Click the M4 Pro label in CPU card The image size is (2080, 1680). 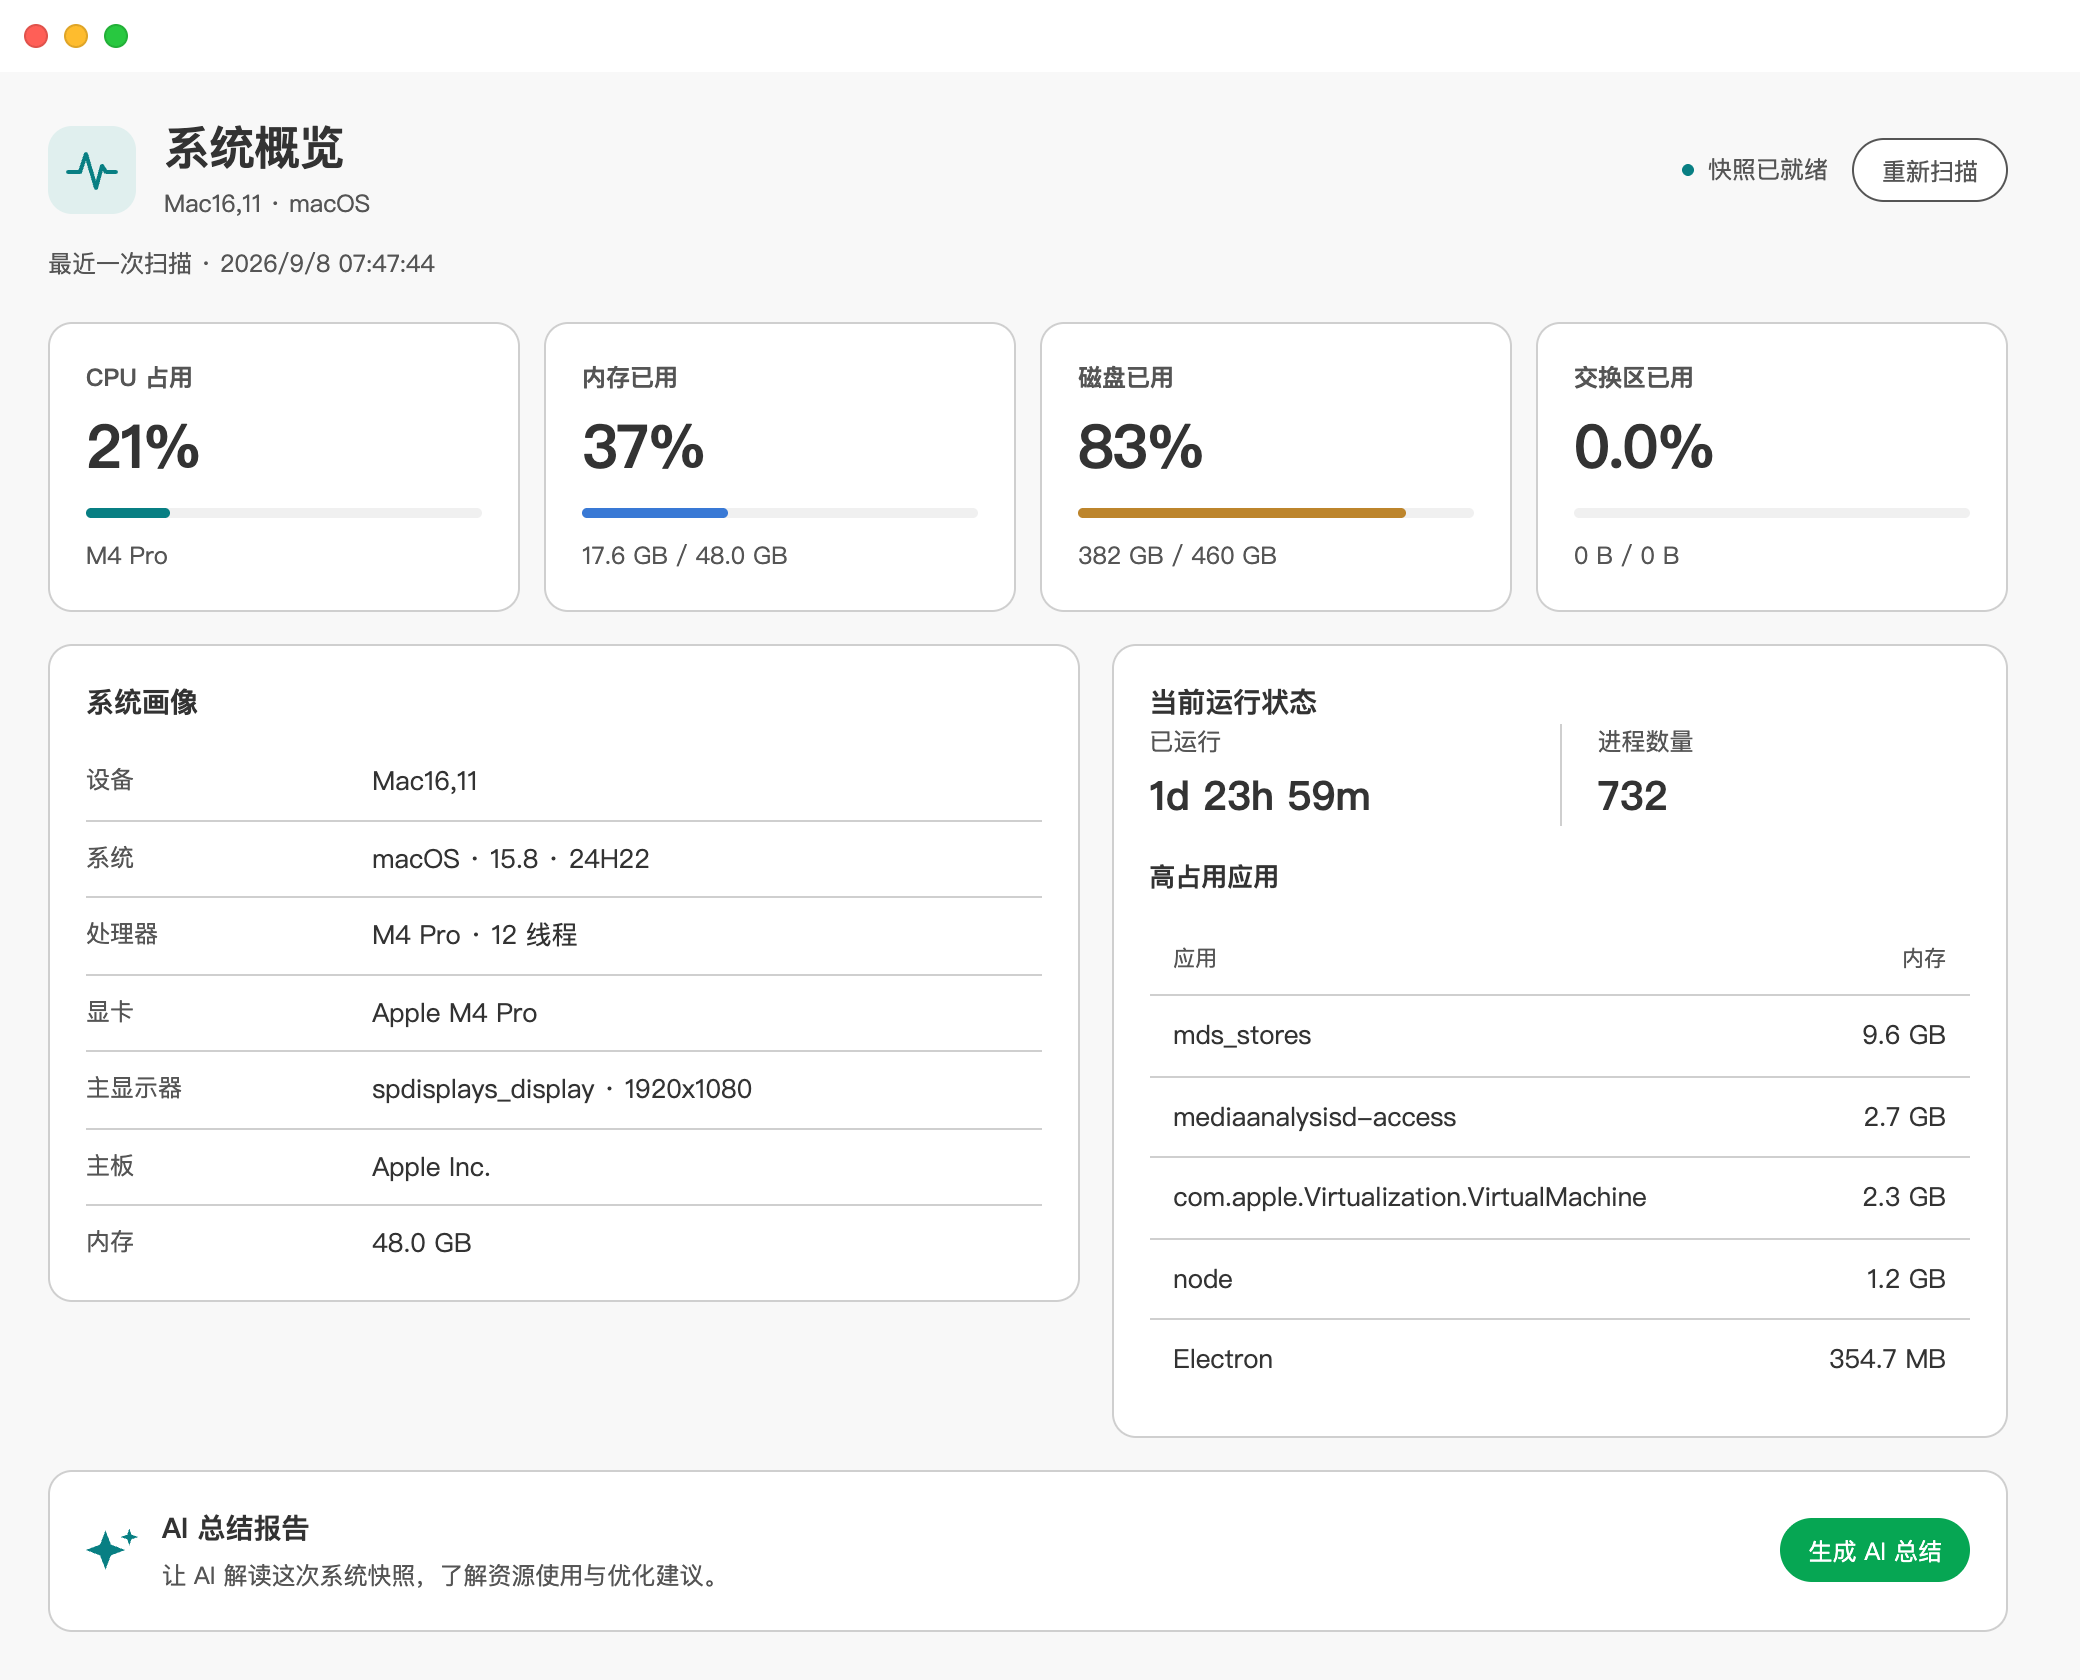pyautogui.click(x=126, y=555)
